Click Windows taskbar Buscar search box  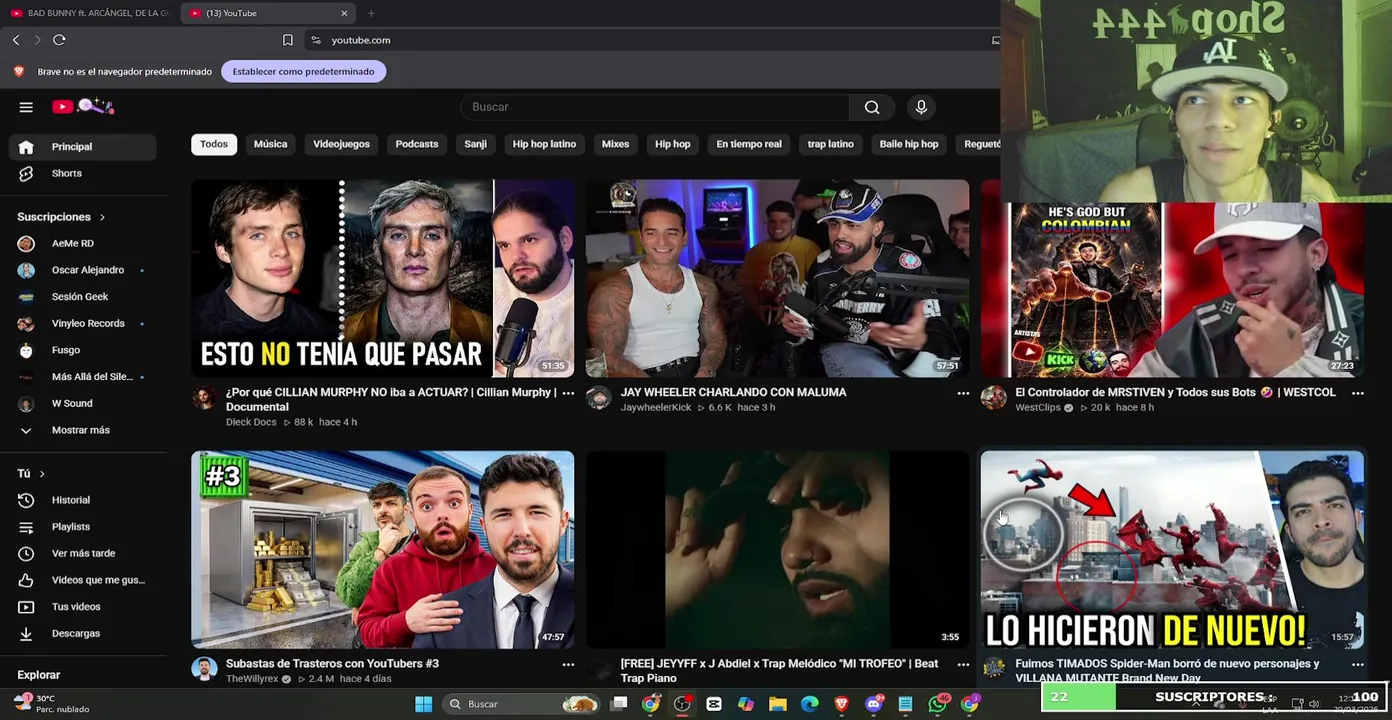[520, 704]
